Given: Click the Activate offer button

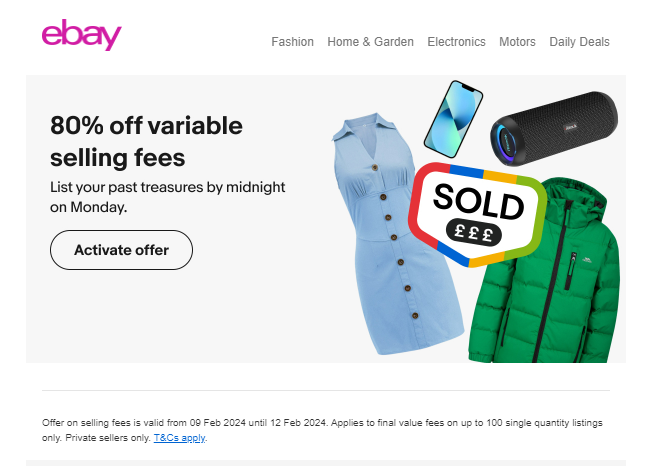Looking at the screenshot, I should [x=121, y=250].
